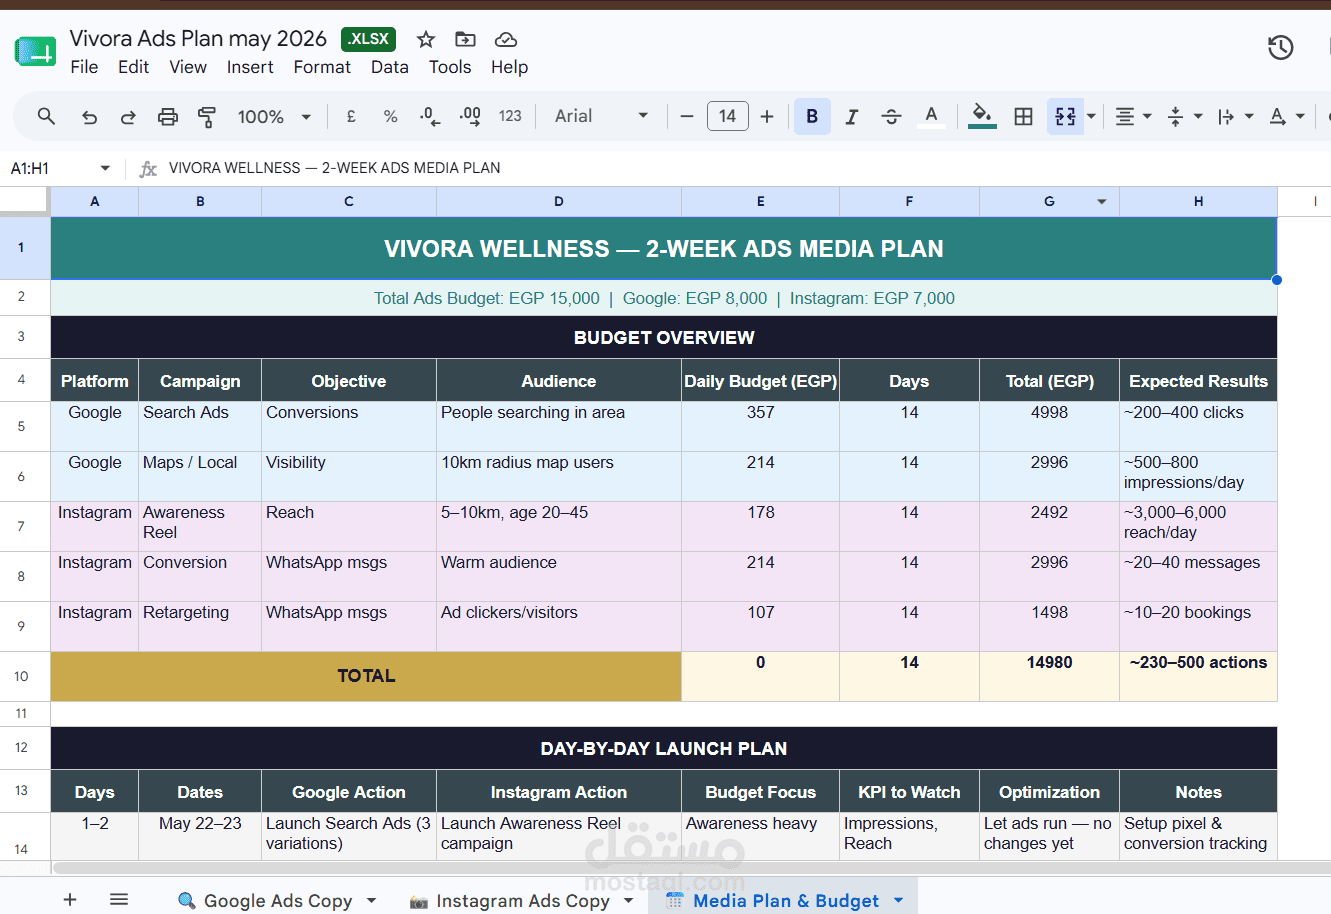Decrease decimal places
The height and width of the screenshot is (914, 1331).
tap(430, 116)
